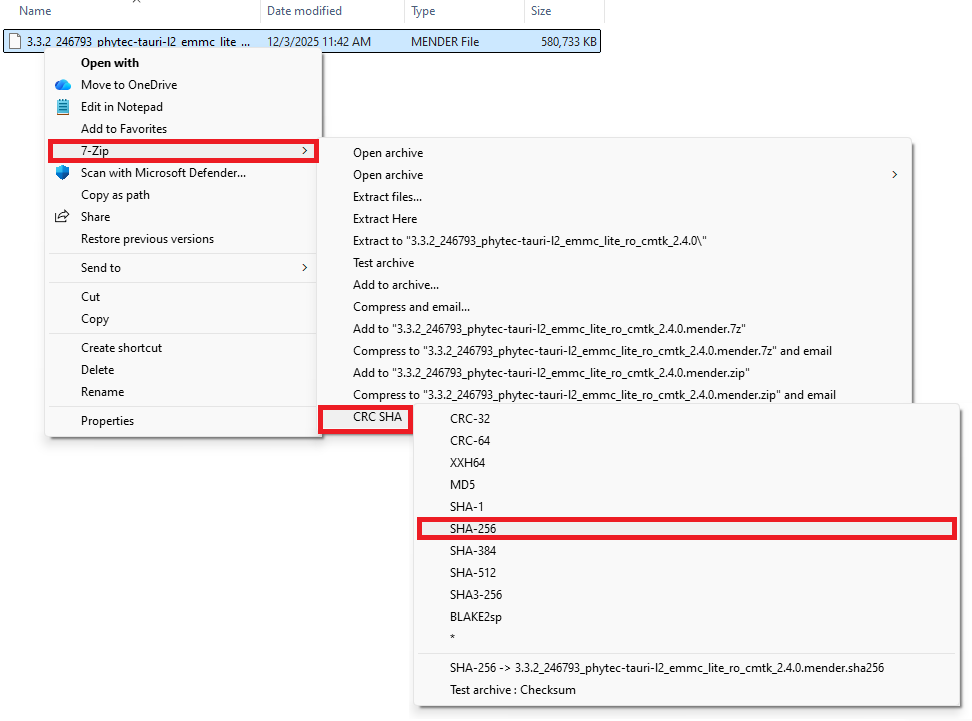Image resolution: width=972 pixels, height=721 pixels.
Task: Click Test archive in 7-Zip menu
Action: [x=383, y=263]
